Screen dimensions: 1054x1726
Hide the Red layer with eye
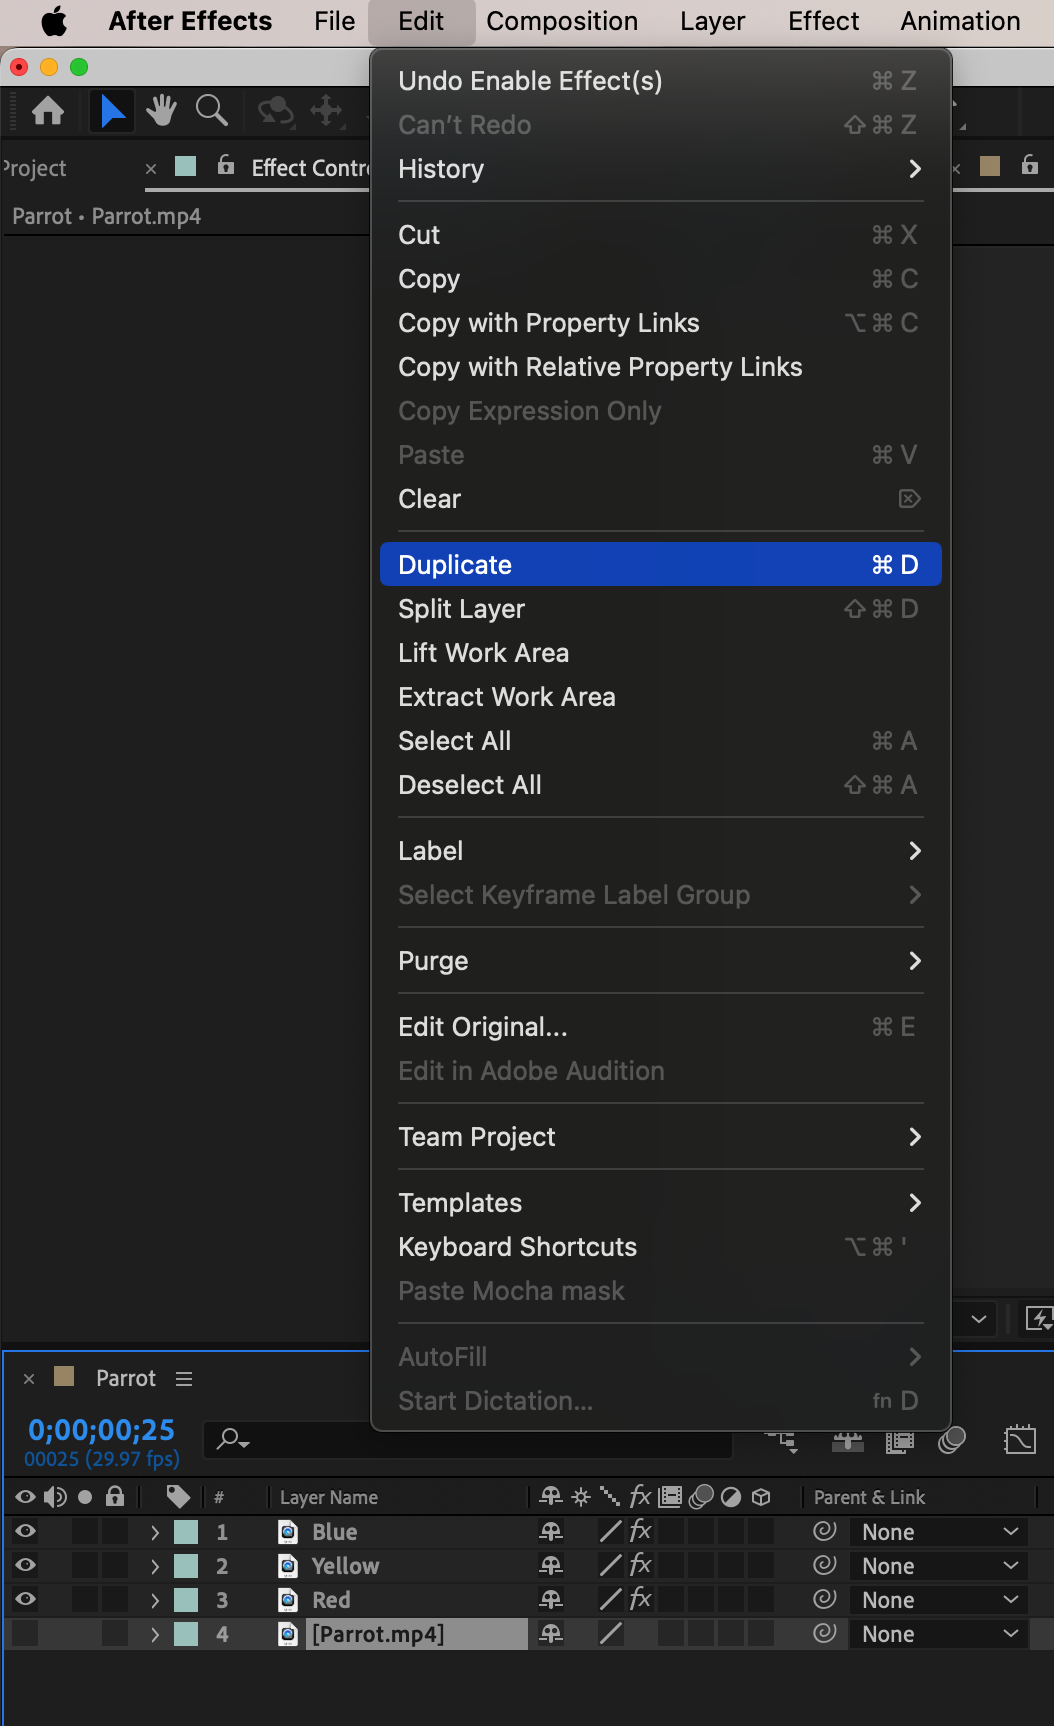[25, 1599]
